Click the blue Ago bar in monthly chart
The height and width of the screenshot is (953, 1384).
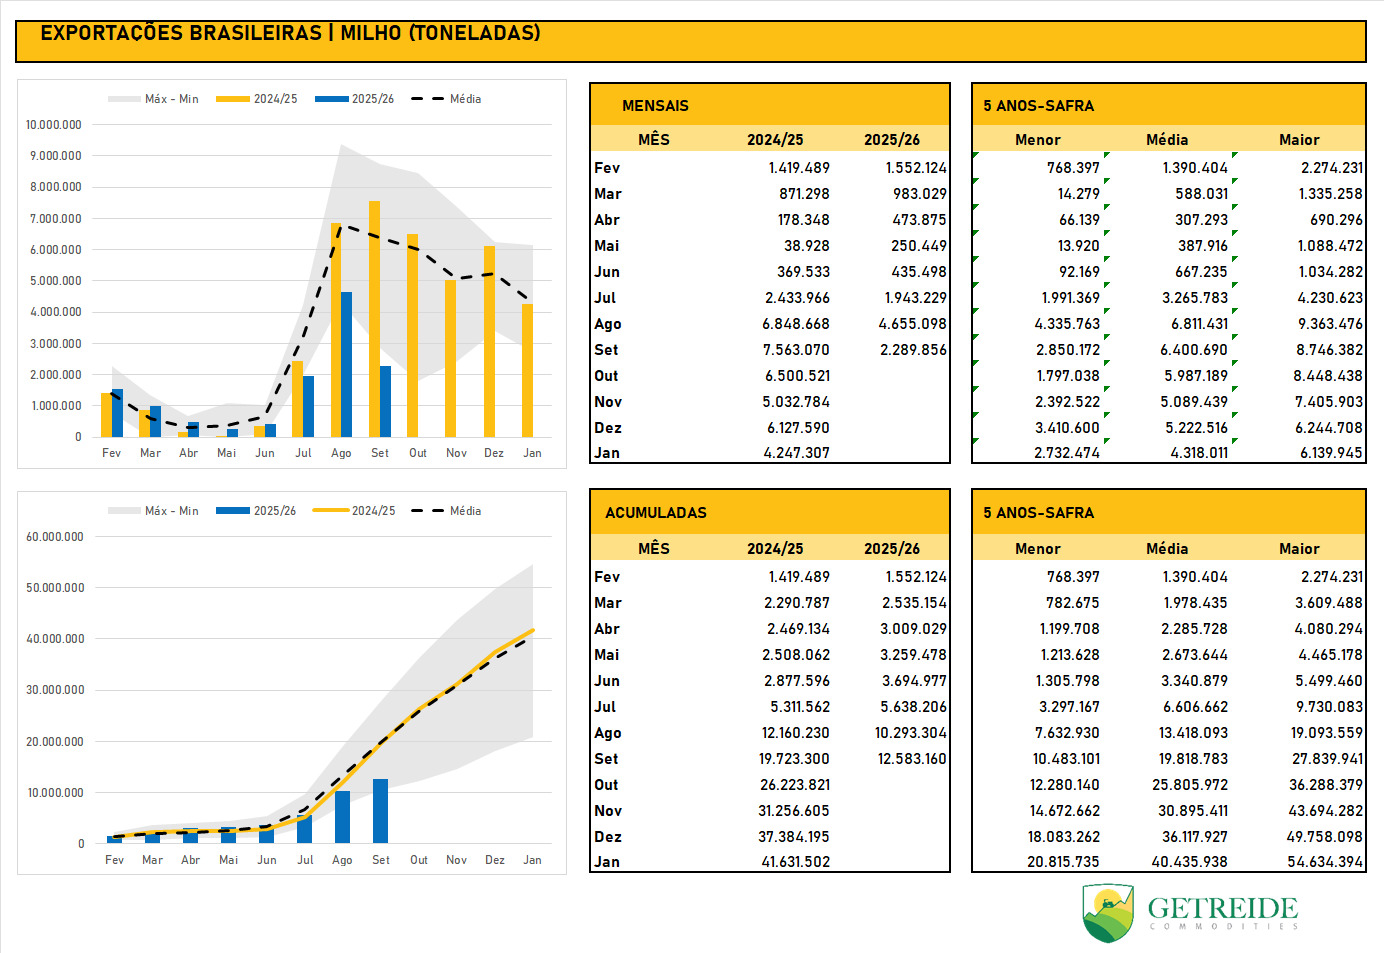(346, 364)
